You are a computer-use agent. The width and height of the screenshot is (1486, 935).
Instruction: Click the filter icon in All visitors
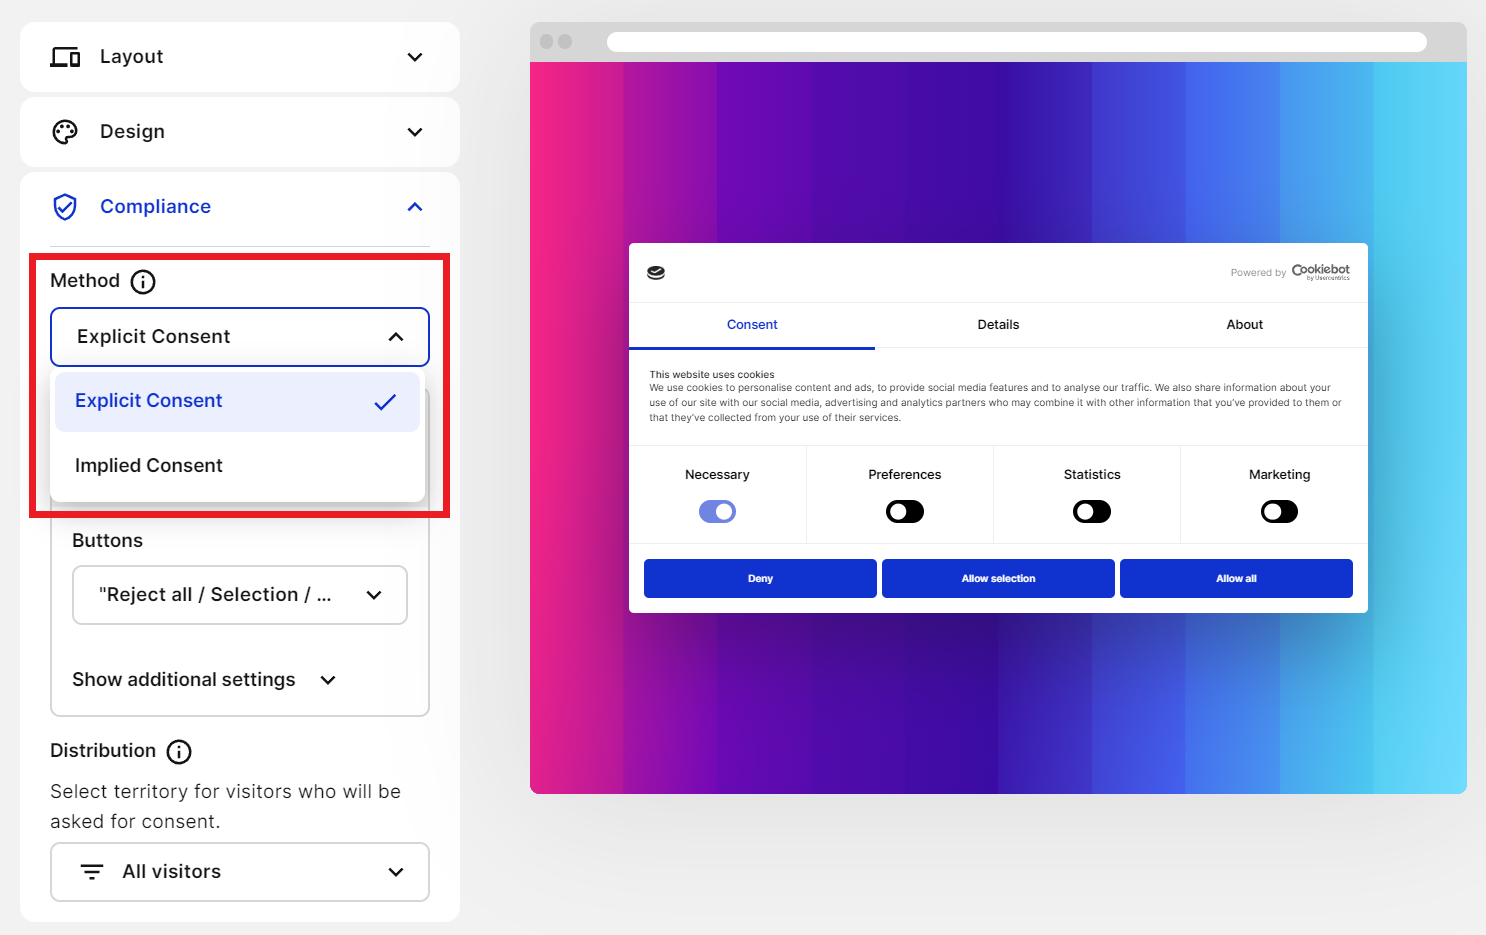click(x=92, y=872)
